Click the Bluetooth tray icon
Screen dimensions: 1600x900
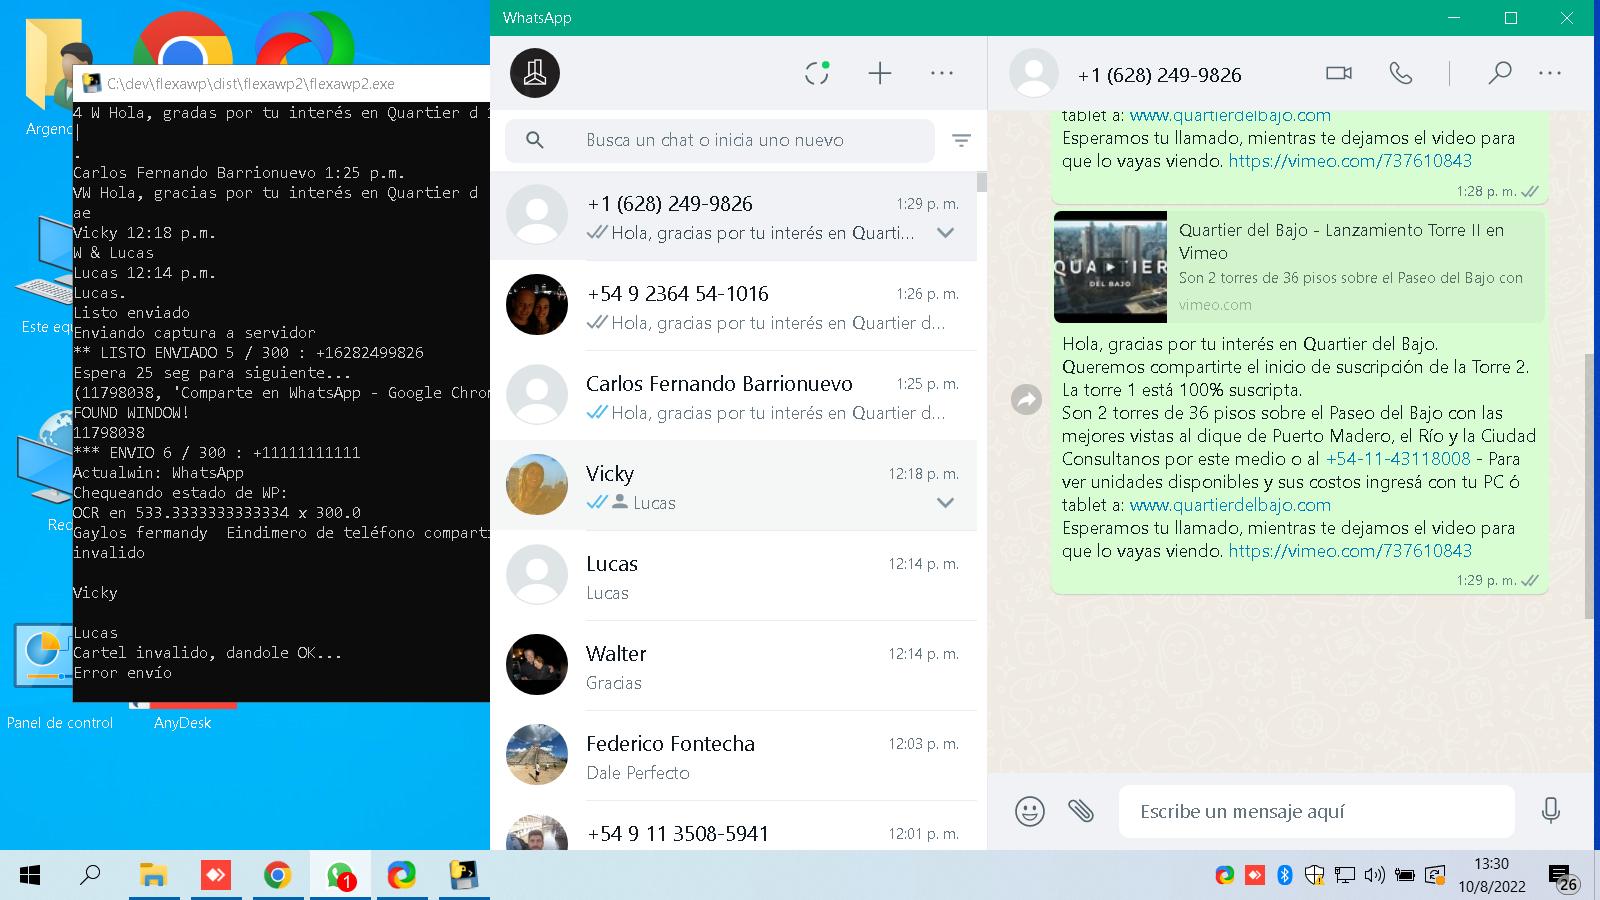tap(1285, 876)
